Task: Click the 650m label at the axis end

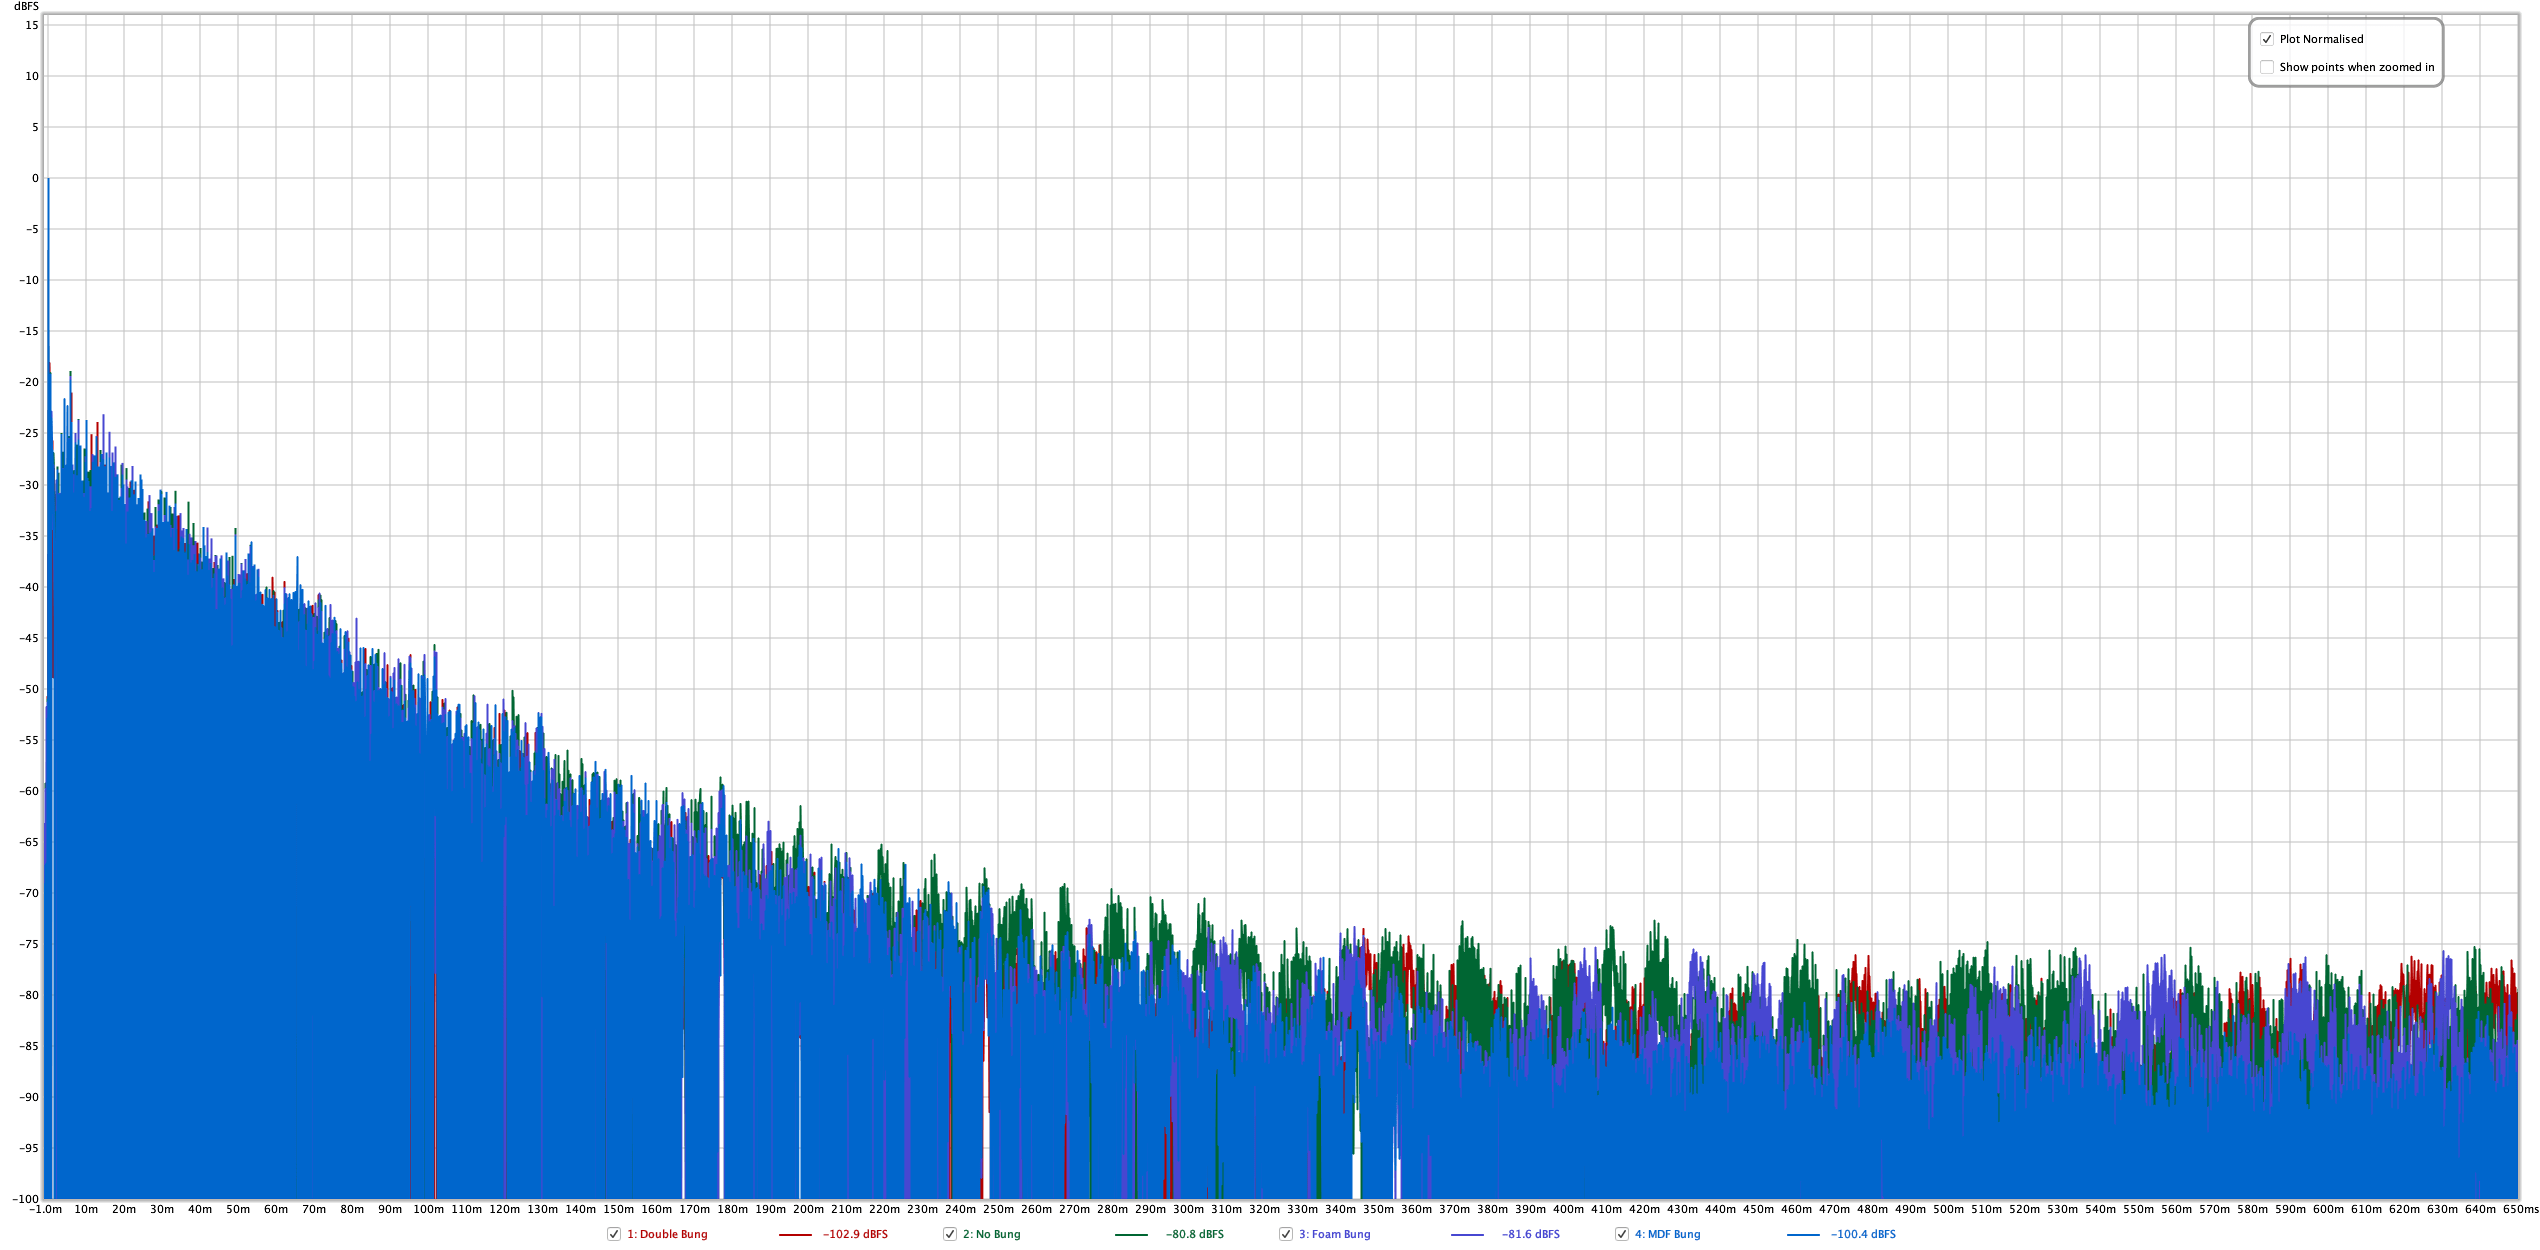Action: pyautogui.click(x=2520, y=1209)
